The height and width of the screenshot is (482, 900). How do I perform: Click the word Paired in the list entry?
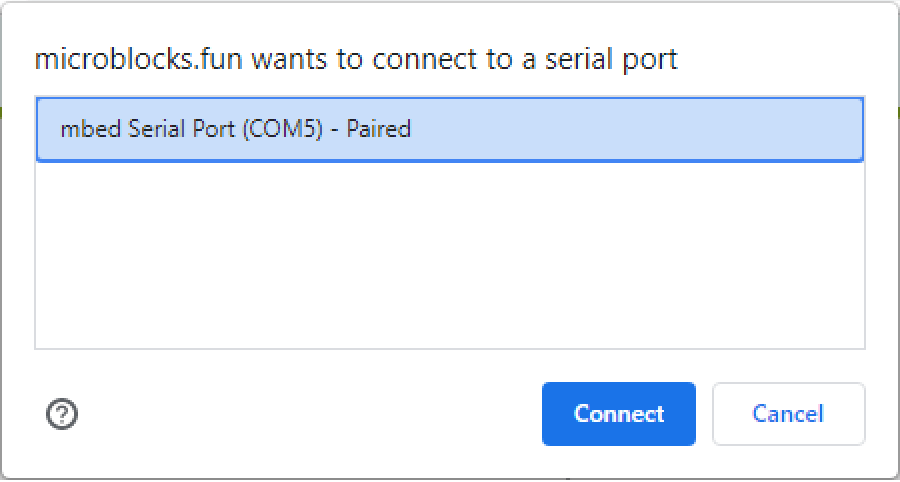point(379,129)
